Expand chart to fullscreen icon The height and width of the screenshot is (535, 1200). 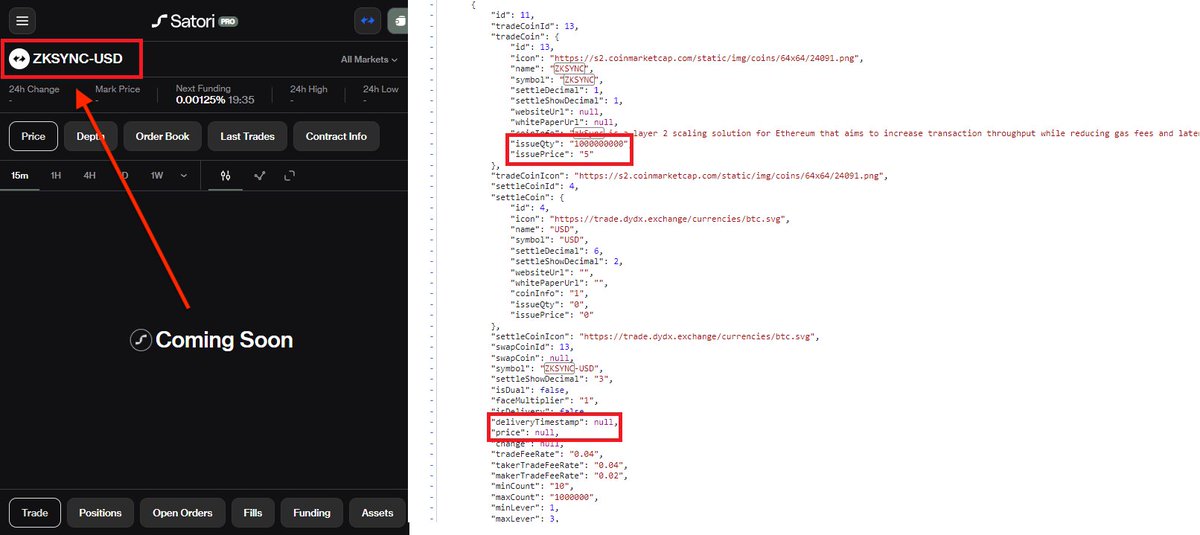coord(290,175)
